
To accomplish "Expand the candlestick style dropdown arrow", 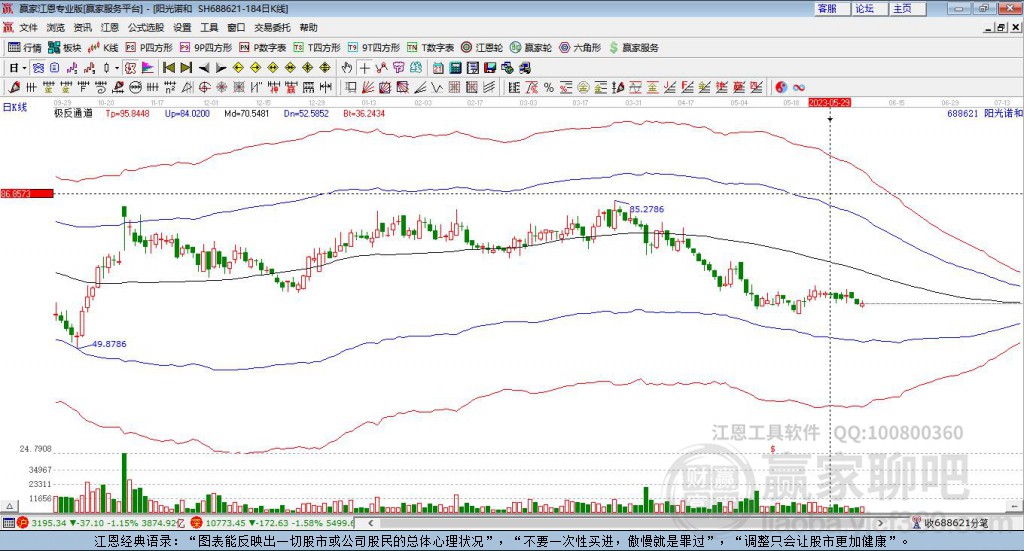I will (x=116, y=68).
